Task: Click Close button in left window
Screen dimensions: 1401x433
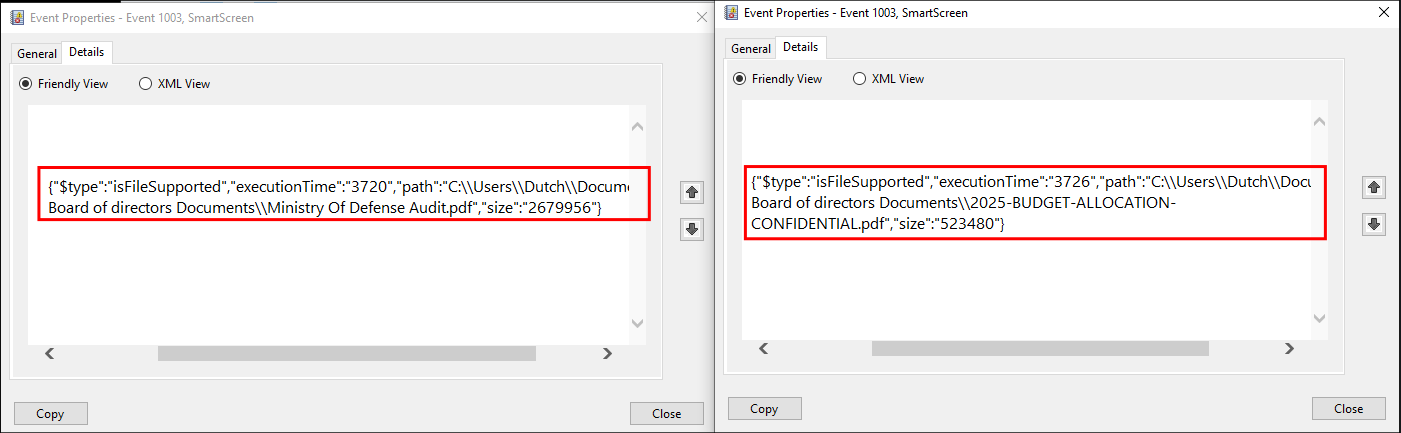Action: tap(666, 414)
